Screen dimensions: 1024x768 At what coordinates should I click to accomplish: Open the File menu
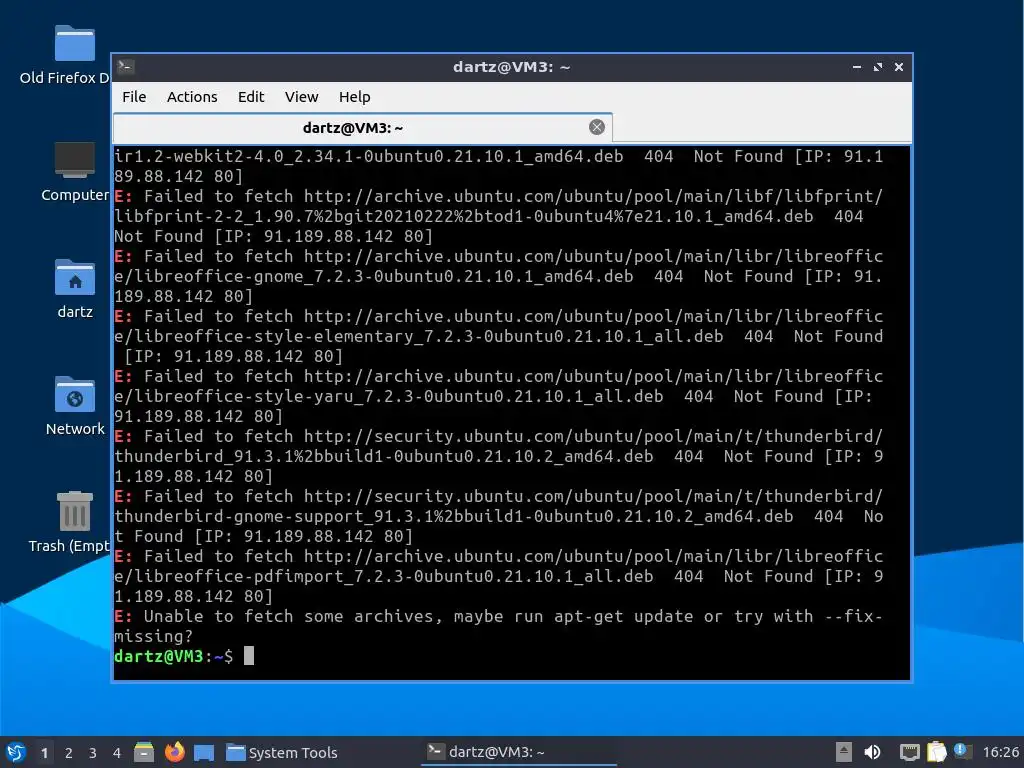click(134, 97)
